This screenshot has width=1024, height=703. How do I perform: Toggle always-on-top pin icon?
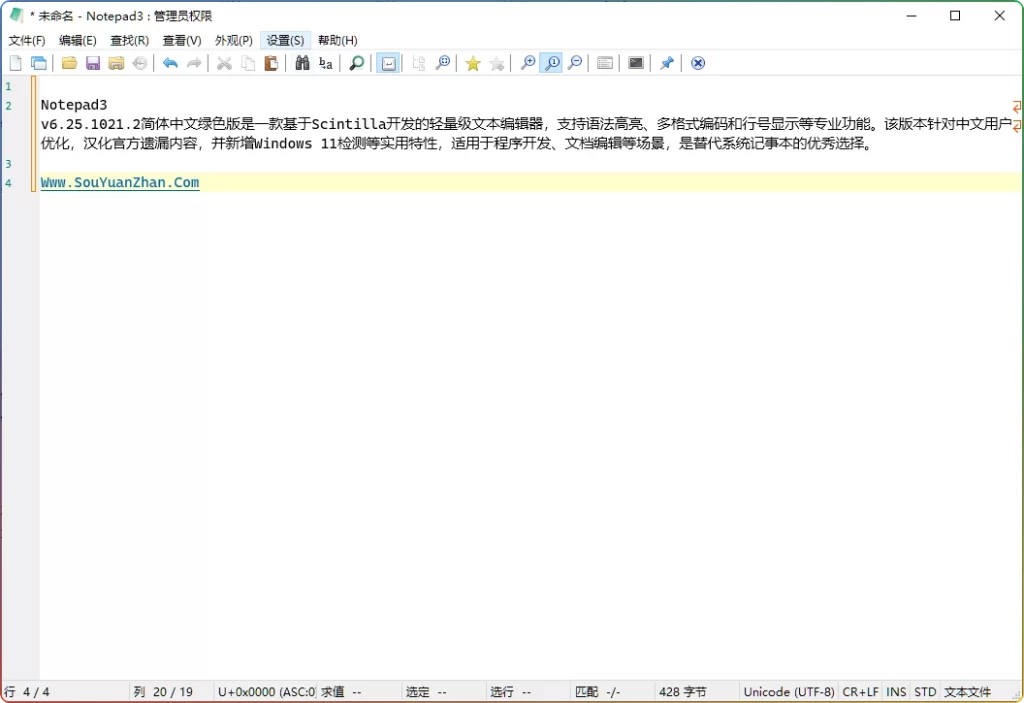point(667,63)
